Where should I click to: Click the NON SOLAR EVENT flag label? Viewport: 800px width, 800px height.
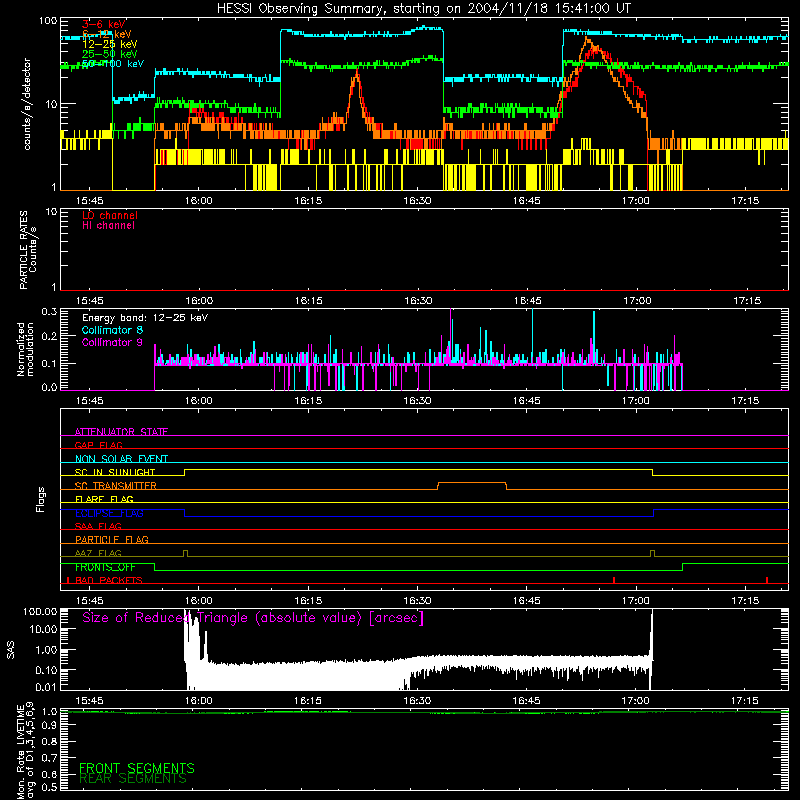(121, 459)
